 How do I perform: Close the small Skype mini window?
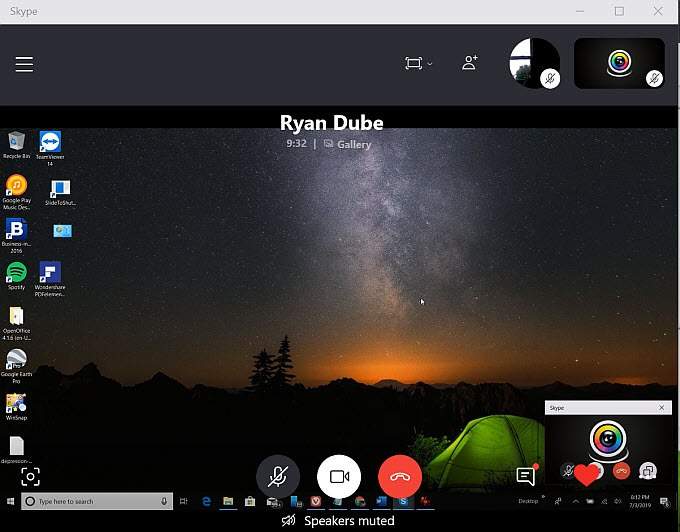coord(661,408)
